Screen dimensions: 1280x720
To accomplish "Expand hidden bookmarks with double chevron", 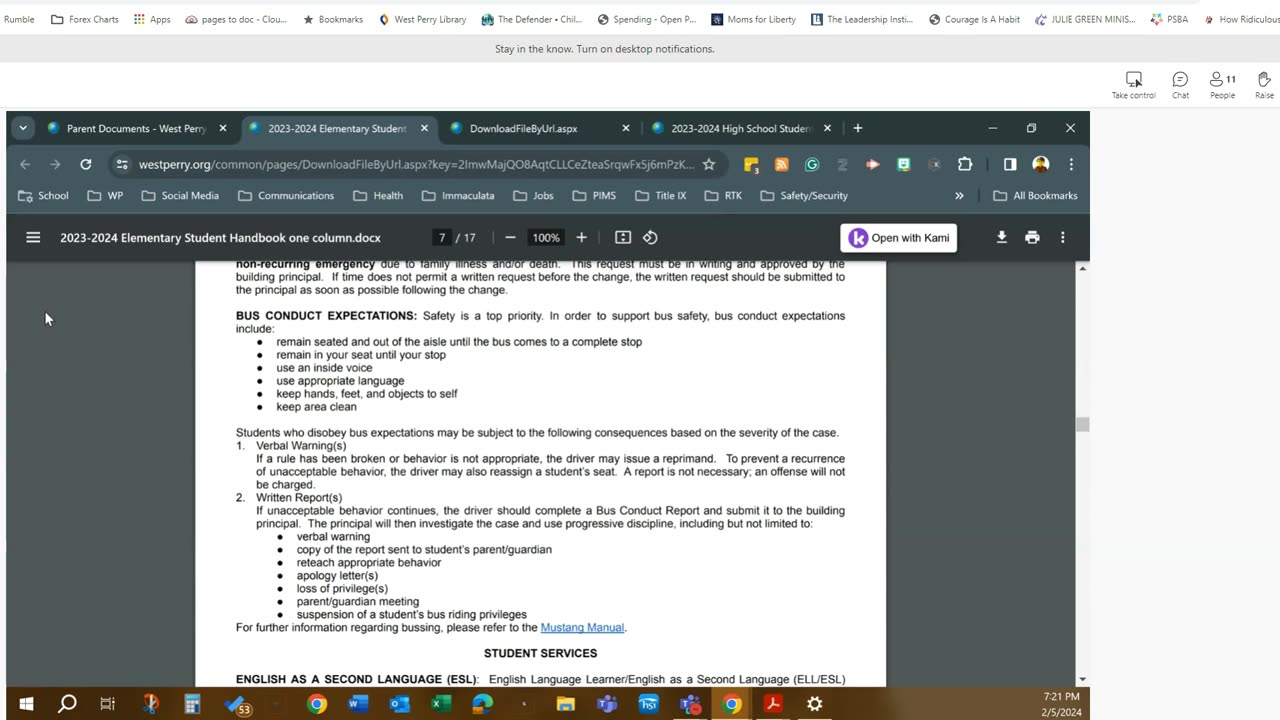I will 959,196.
